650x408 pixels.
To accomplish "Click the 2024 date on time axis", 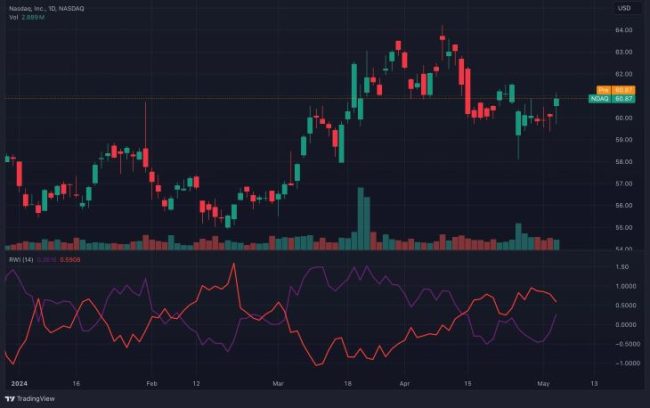I will [x=19, y=382].
